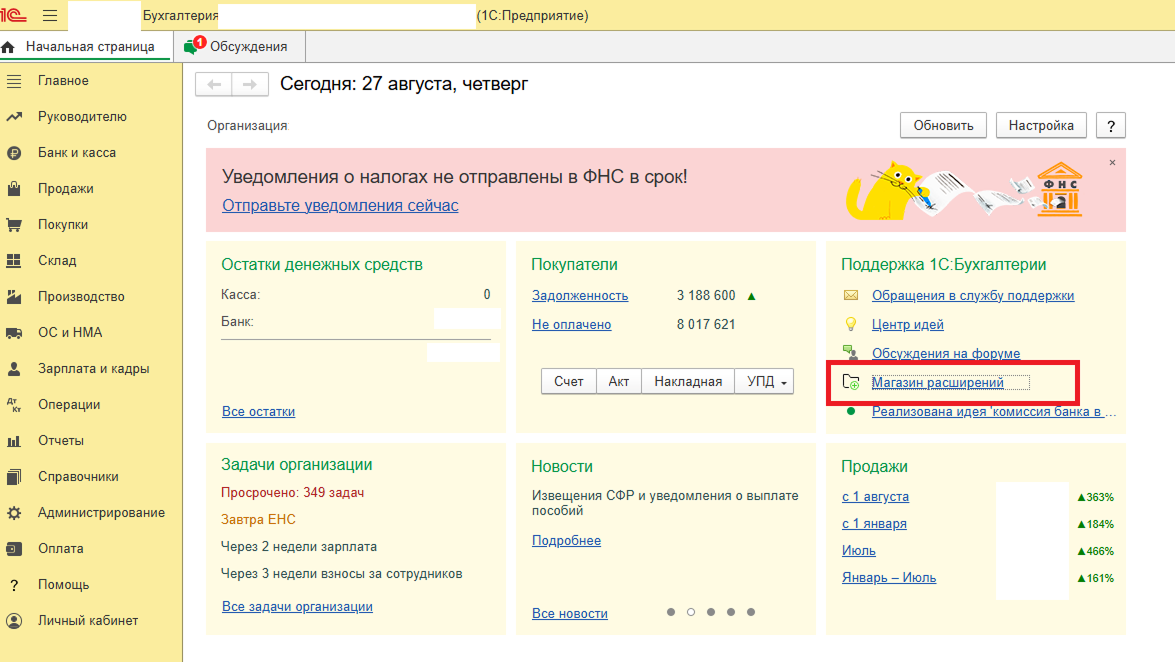Open the Магазин расширений link
Viewport: 1175px width, 662px height.
937,382
